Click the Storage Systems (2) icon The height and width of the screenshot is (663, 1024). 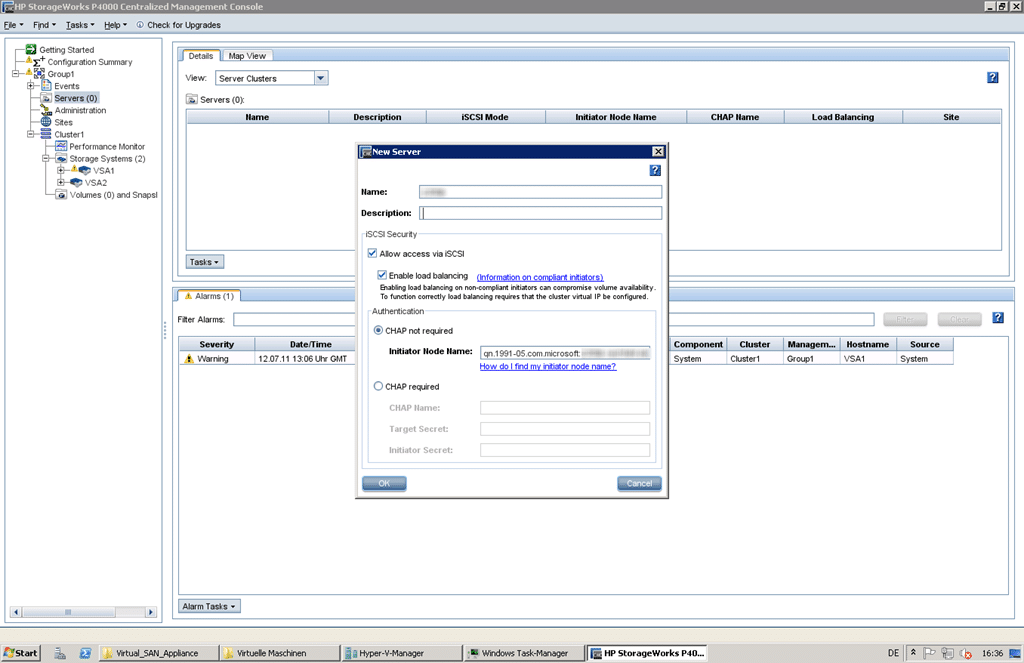(x=61, y=159)
